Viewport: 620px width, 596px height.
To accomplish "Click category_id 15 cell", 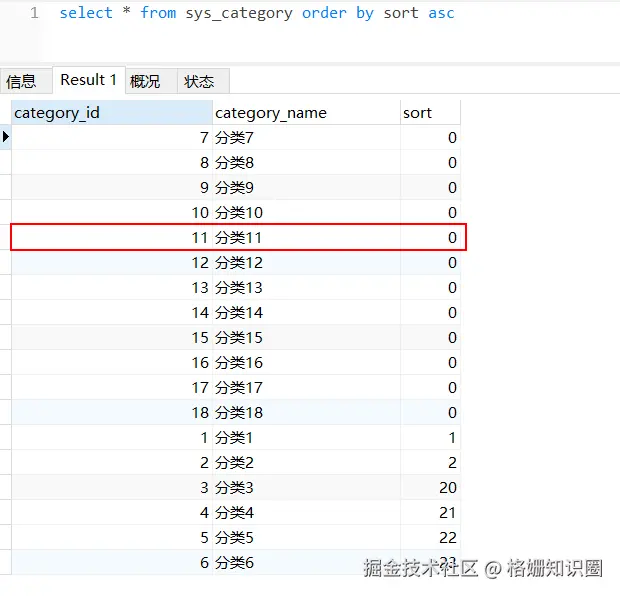I will [112, 337].
